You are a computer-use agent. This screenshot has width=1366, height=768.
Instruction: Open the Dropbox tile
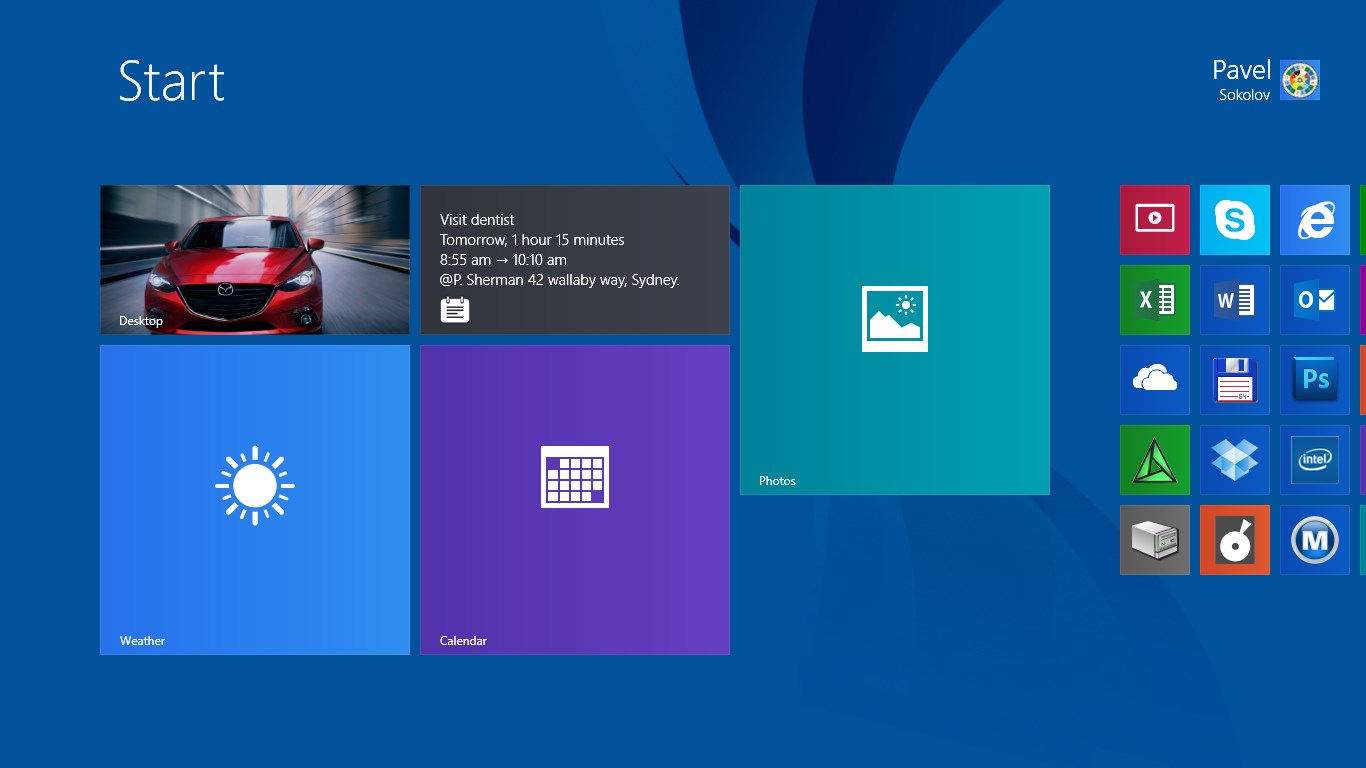click(x=1235, y=460)
